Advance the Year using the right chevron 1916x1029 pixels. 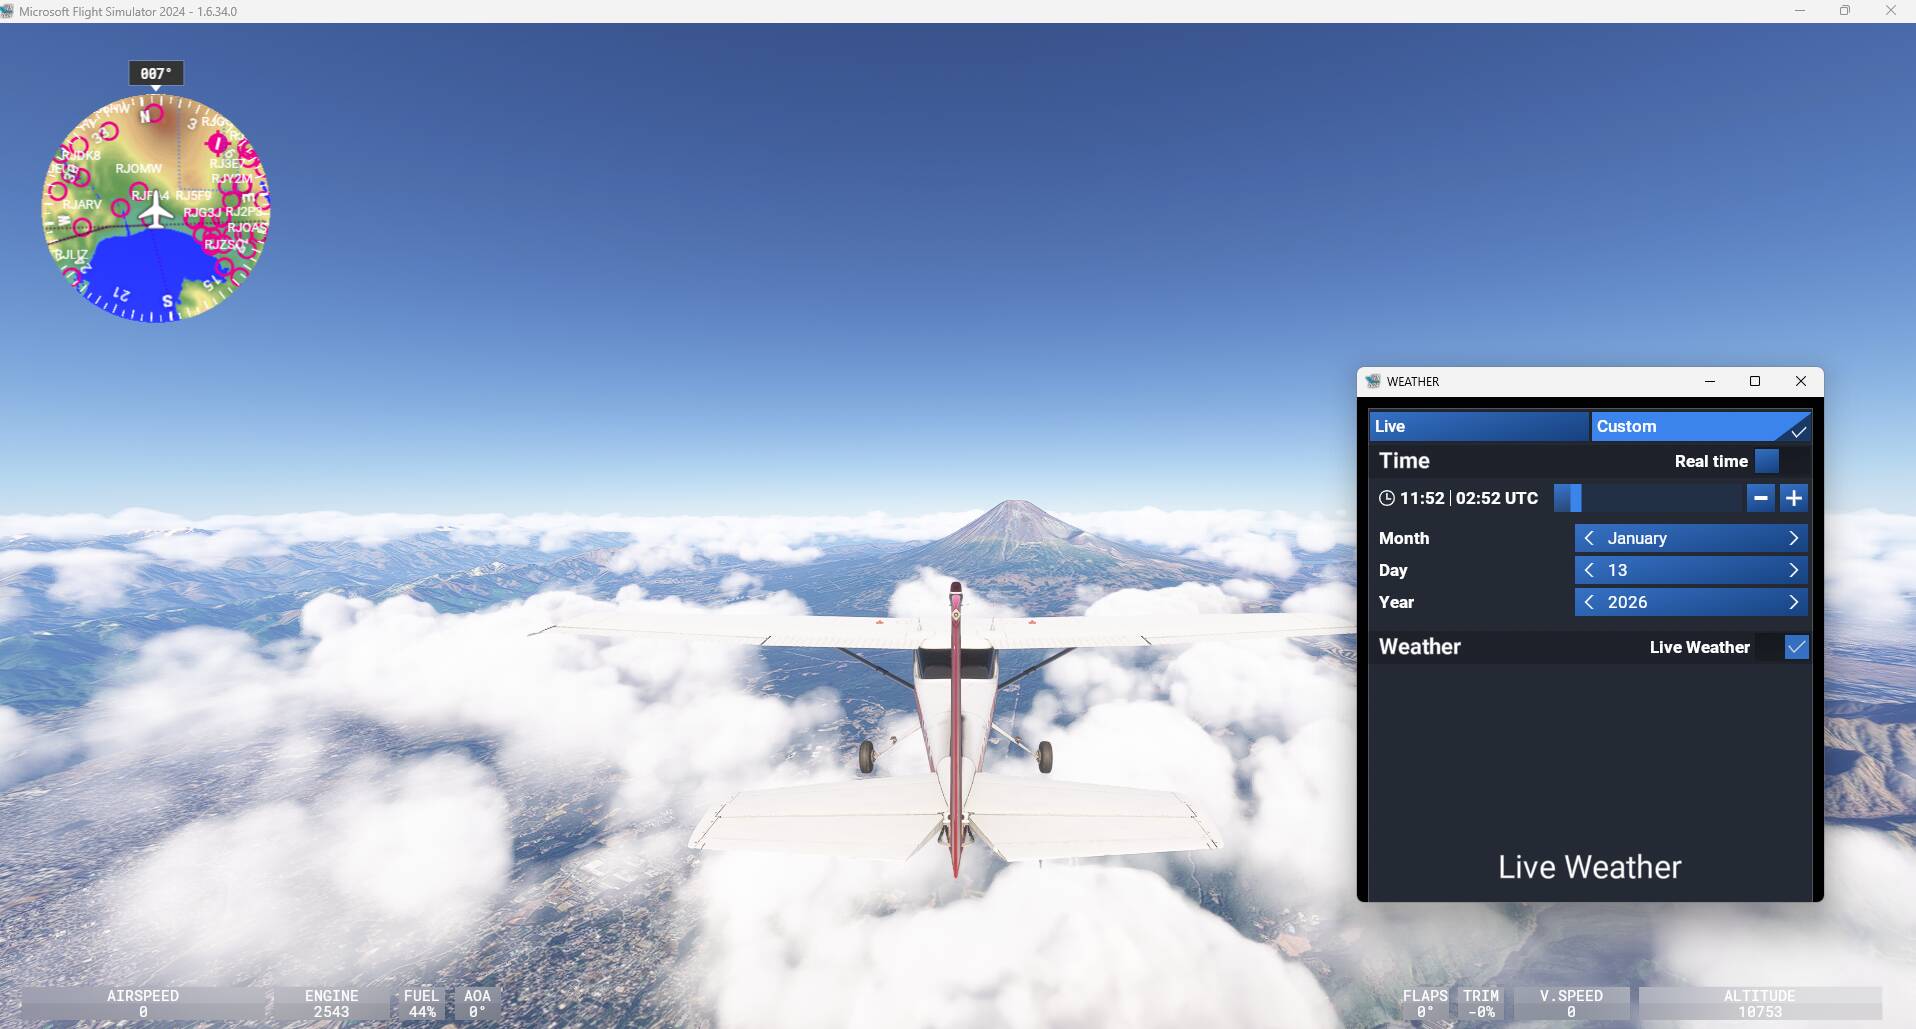pos(1795,602)
